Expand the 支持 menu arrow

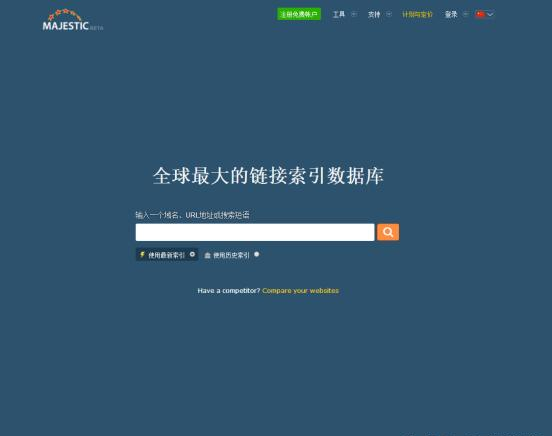coord(389,14)
